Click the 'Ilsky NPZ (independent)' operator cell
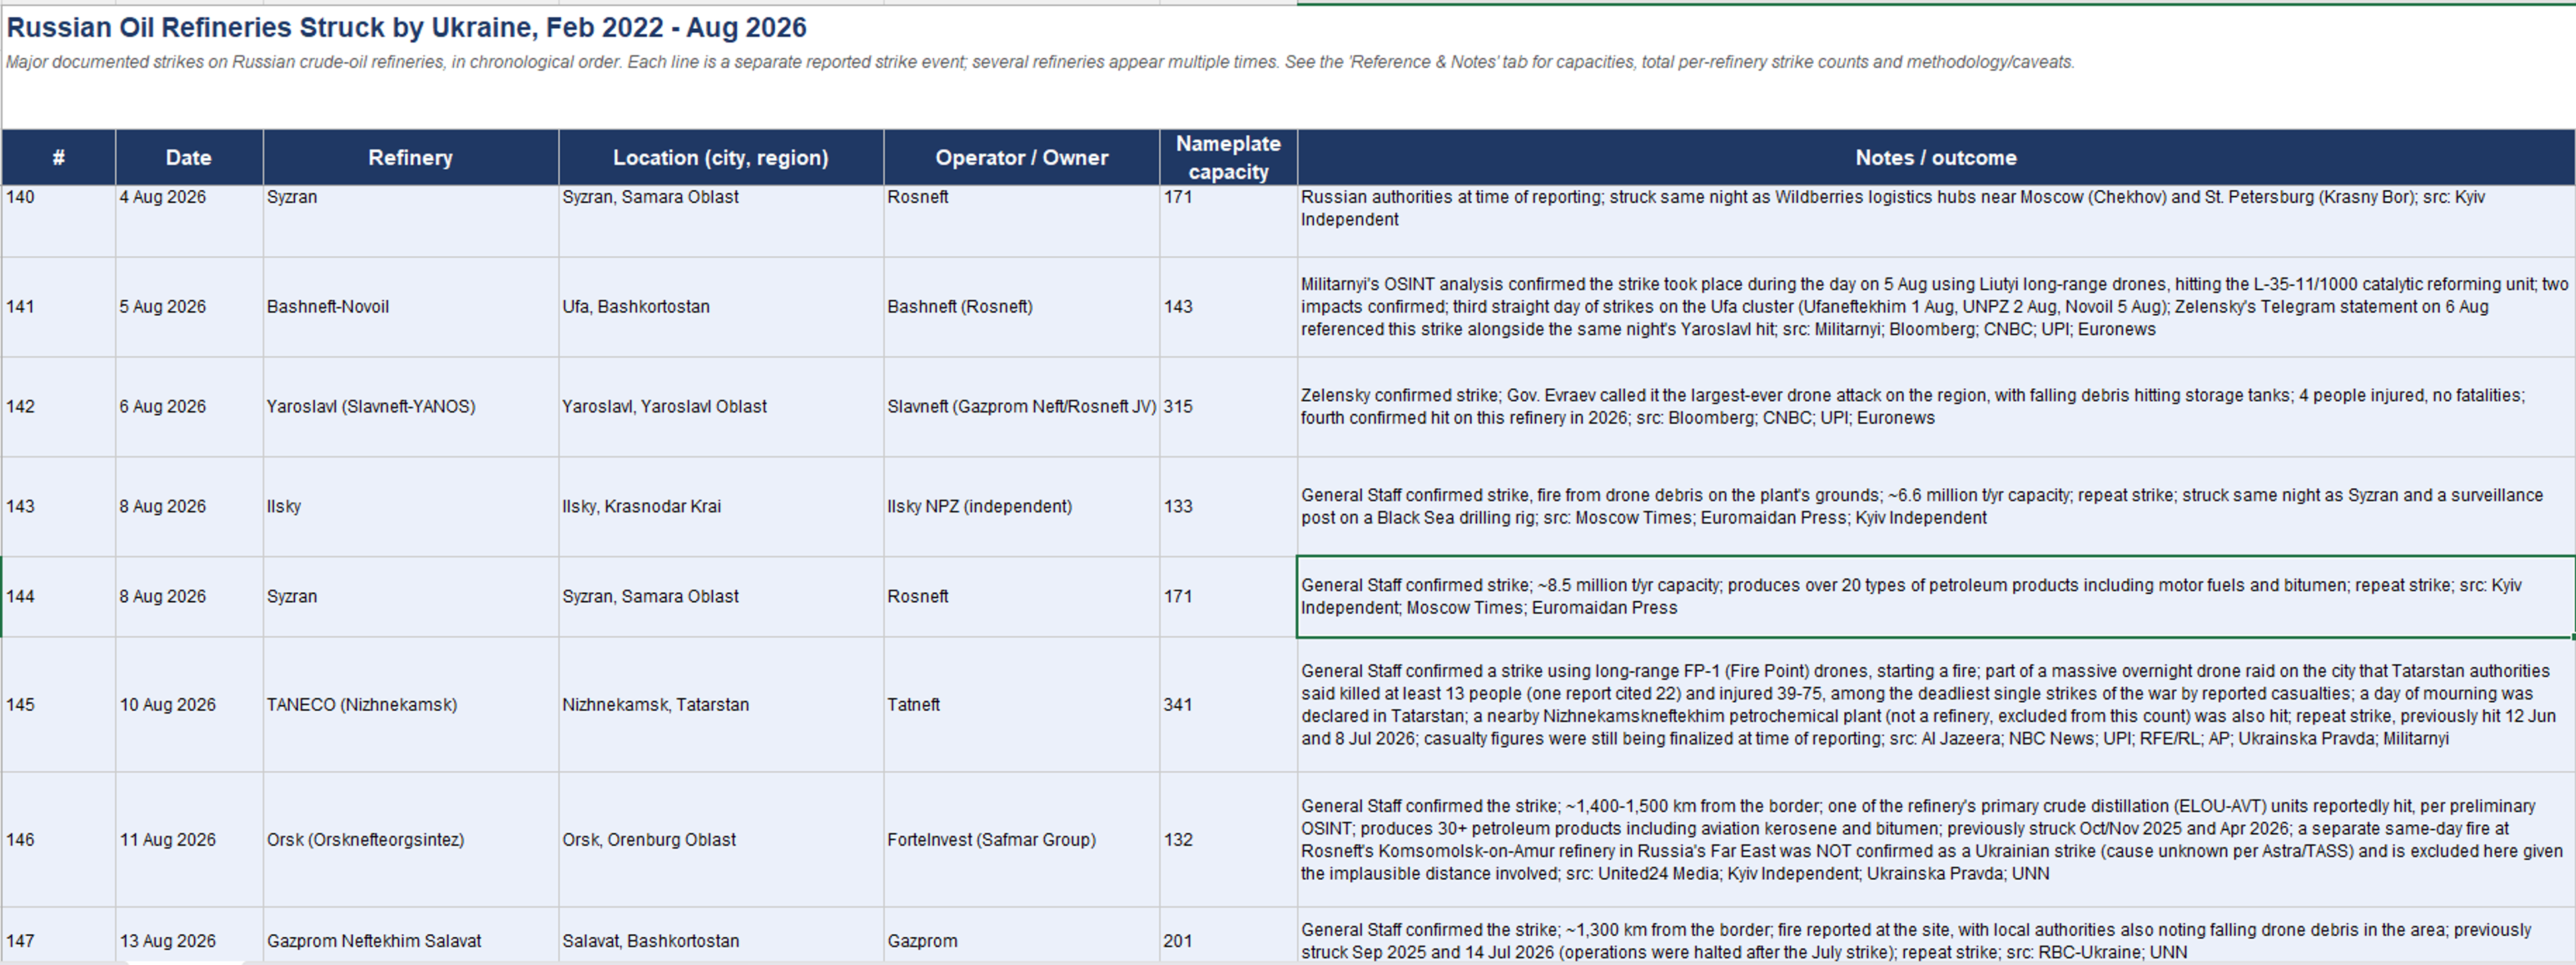Screen dimensions: 2576x965 [1022, 507]
